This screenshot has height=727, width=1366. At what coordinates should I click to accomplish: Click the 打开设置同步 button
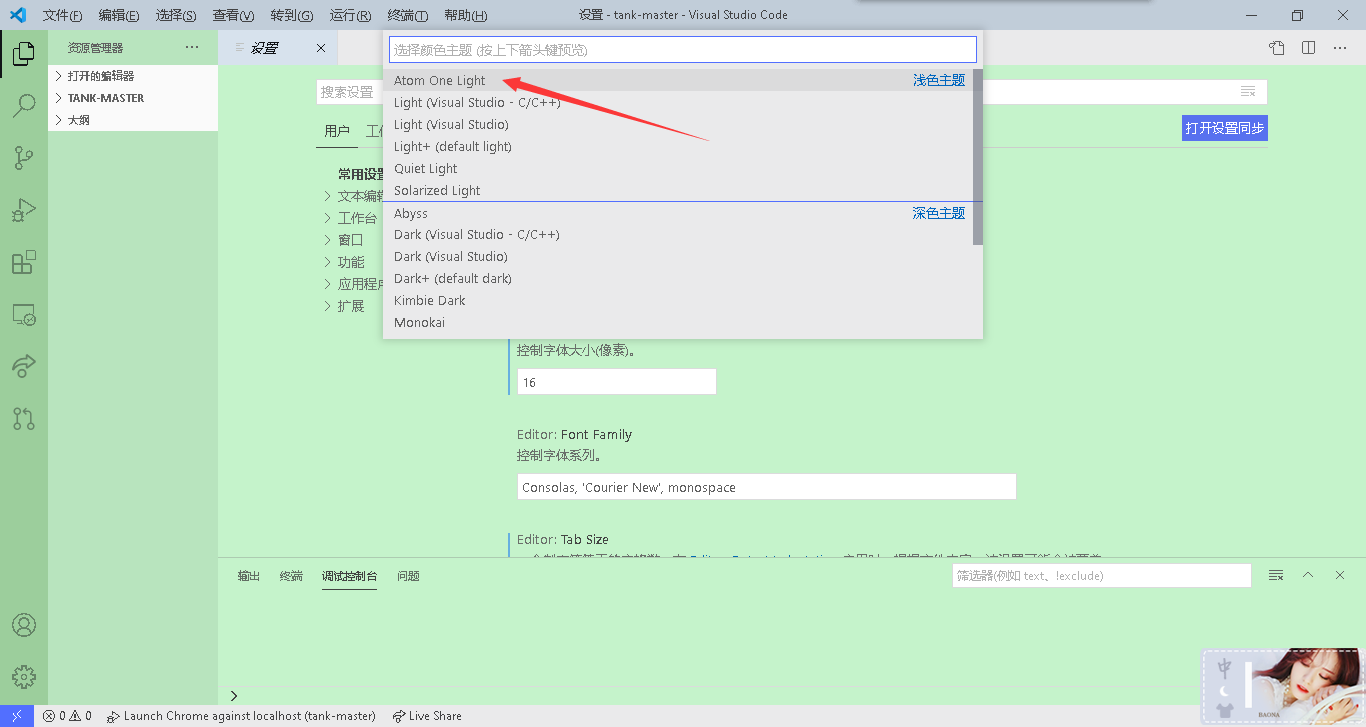pyautogui.click(x=1225, y=128)
